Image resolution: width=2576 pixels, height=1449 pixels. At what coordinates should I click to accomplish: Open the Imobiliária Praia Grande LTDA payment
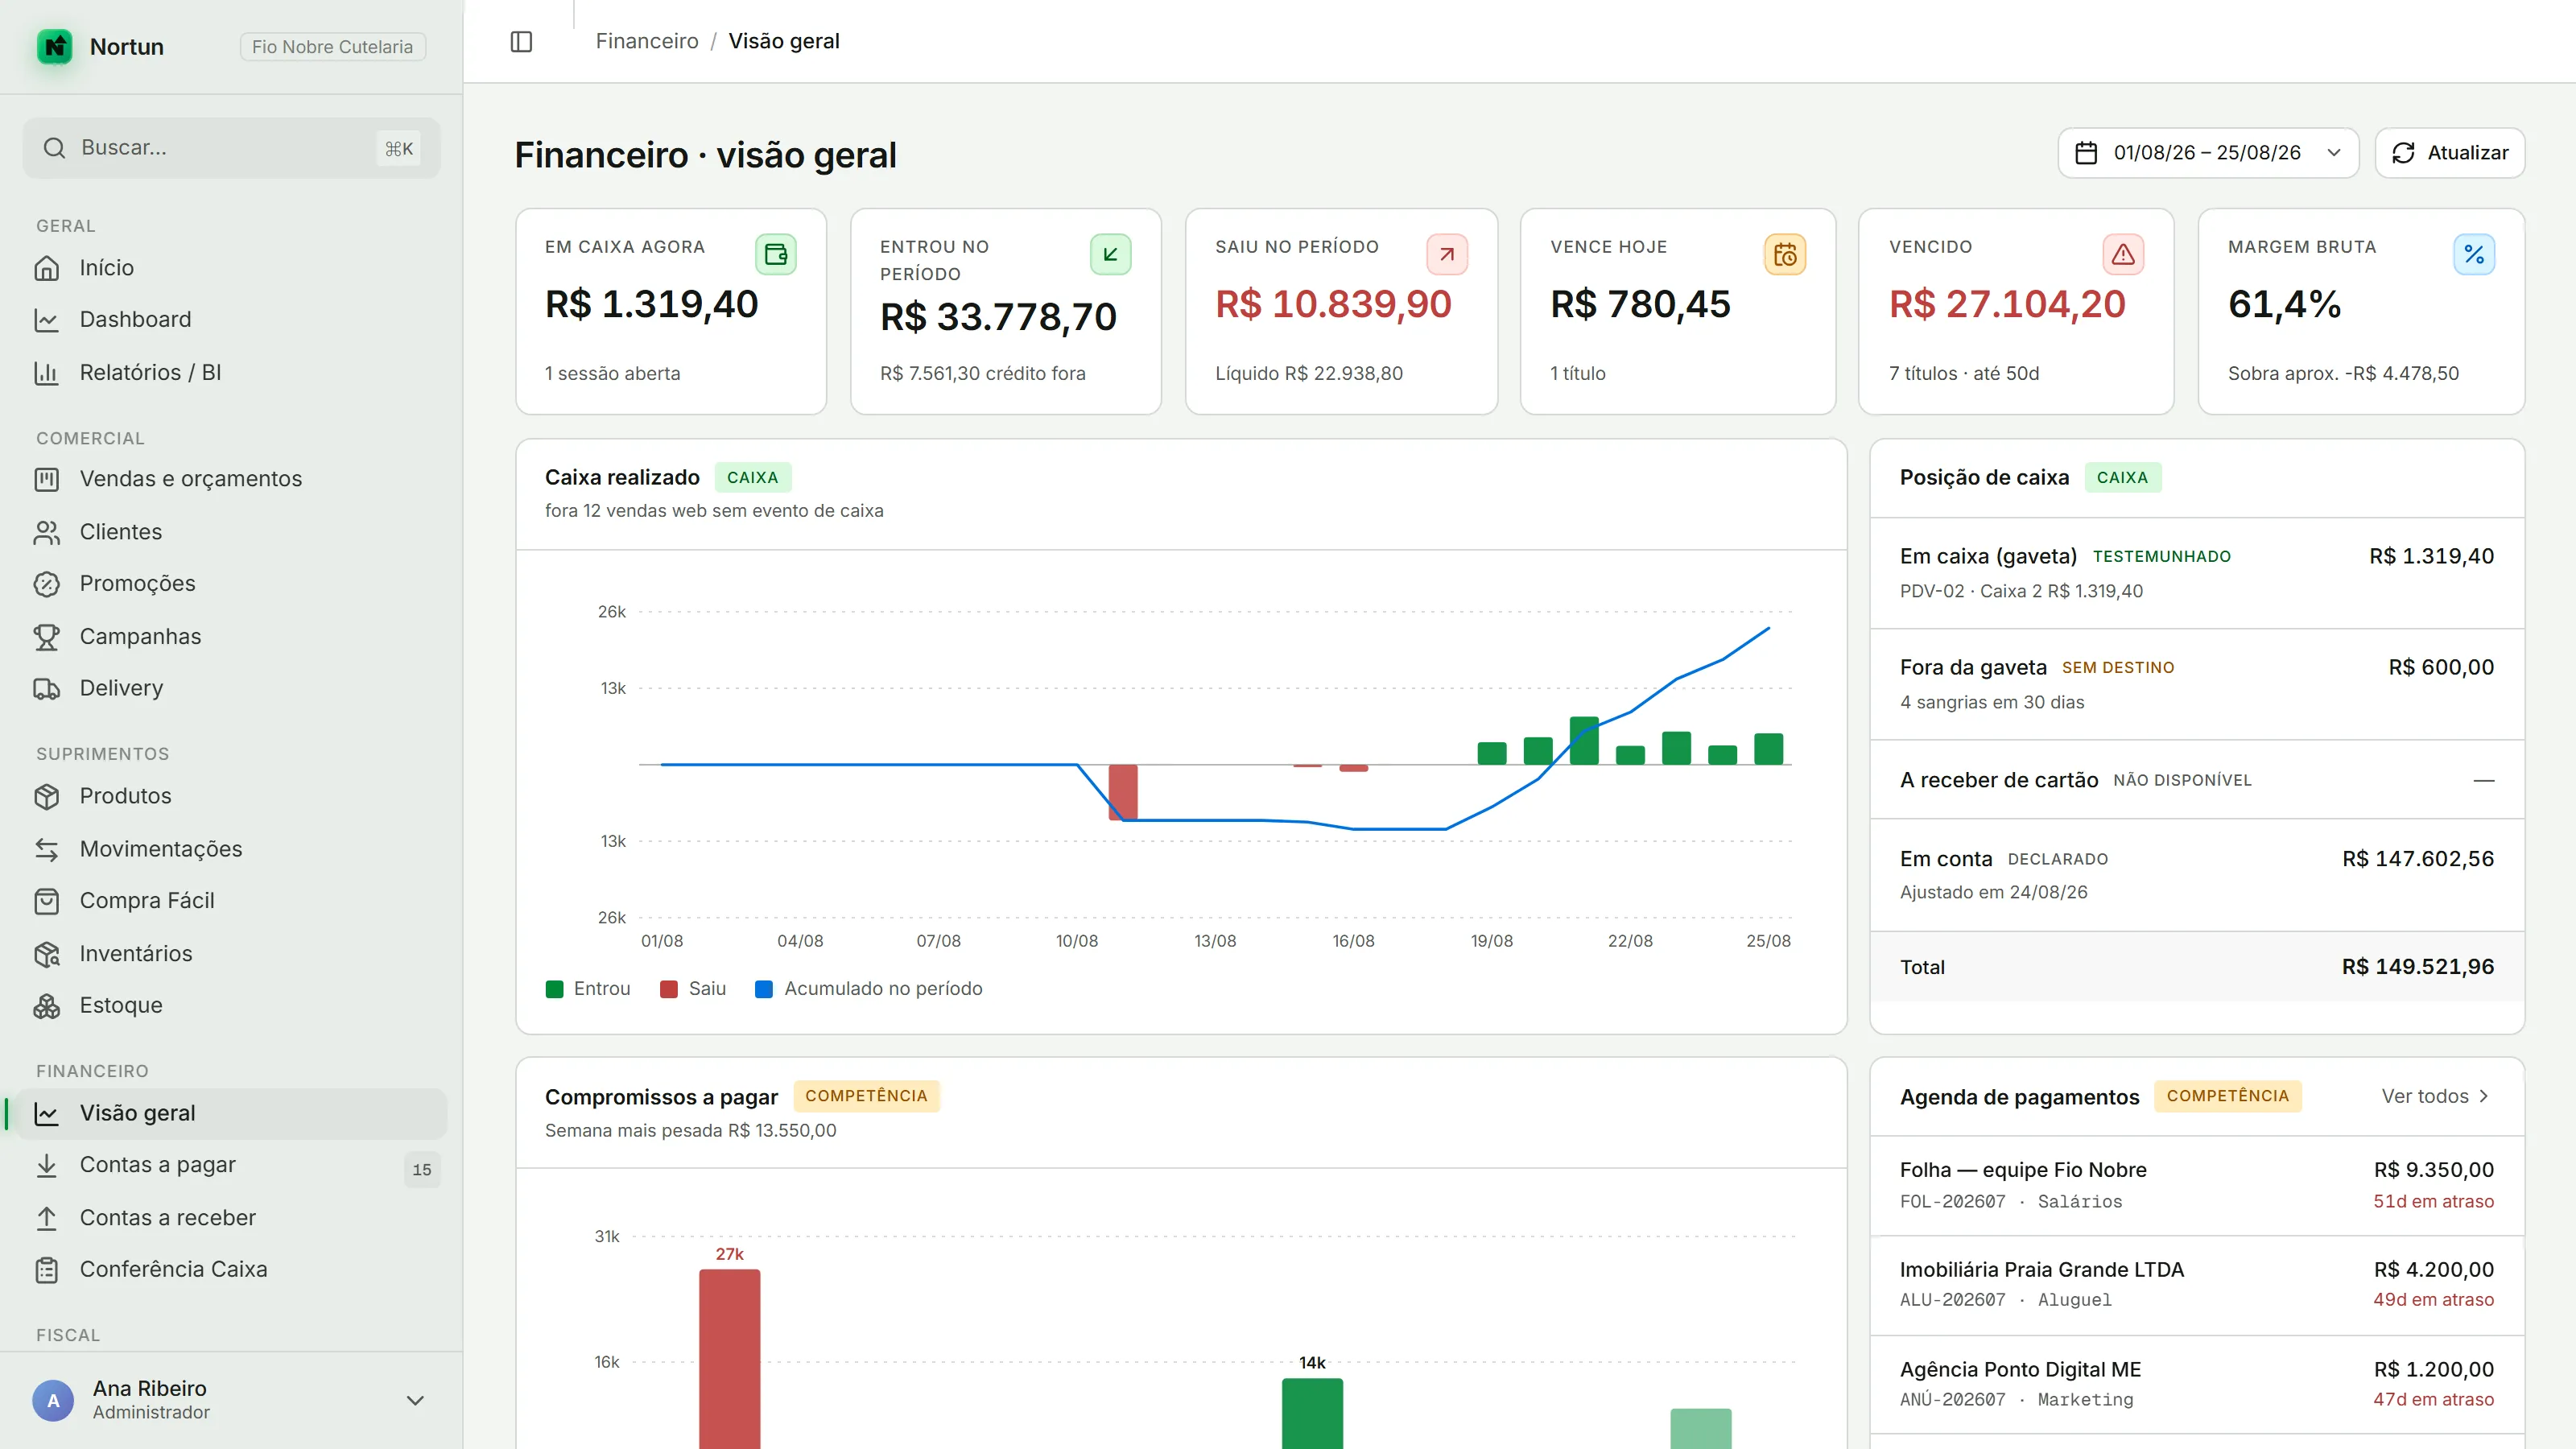point(2196,1285)
